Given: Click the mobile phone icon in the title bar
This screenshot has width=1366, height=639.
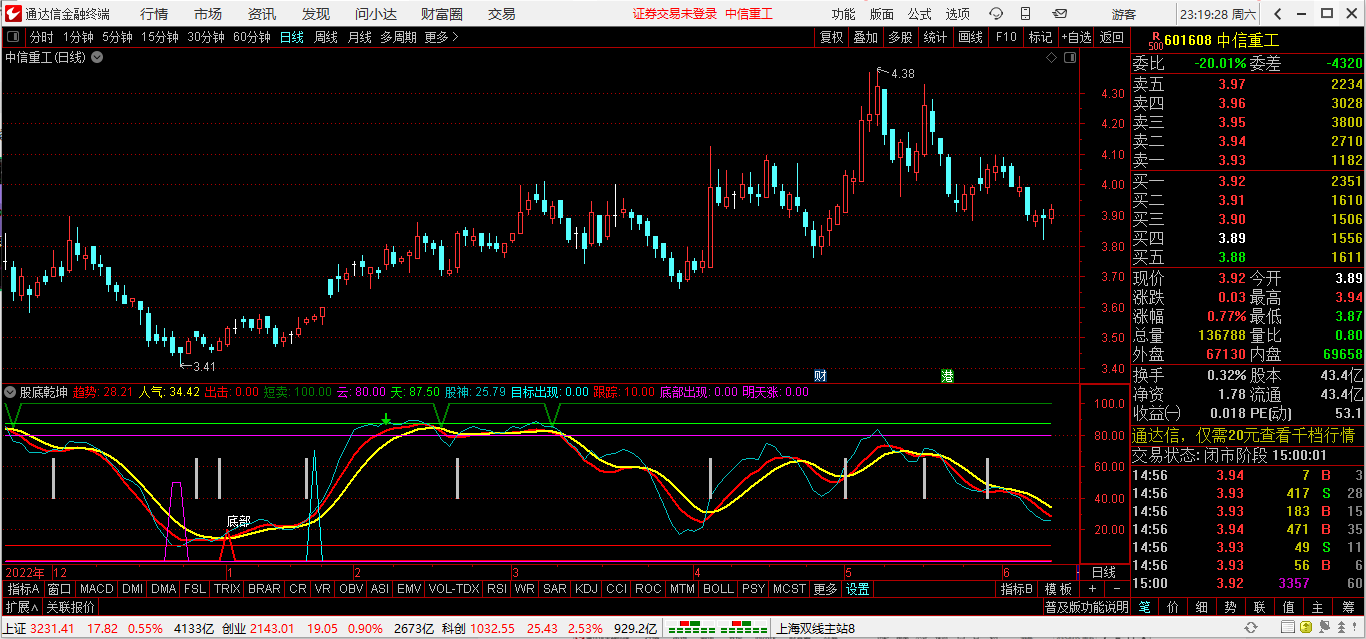Looking at the screenshot, I should (x=1024, y=14).
